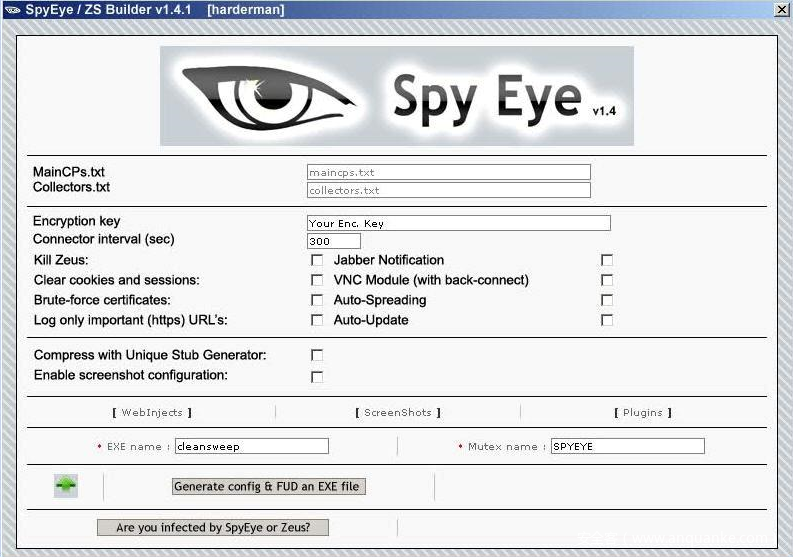Check the Auto-Update option
The width and height of the screenshot is (793, 557).
pos(607,320)
